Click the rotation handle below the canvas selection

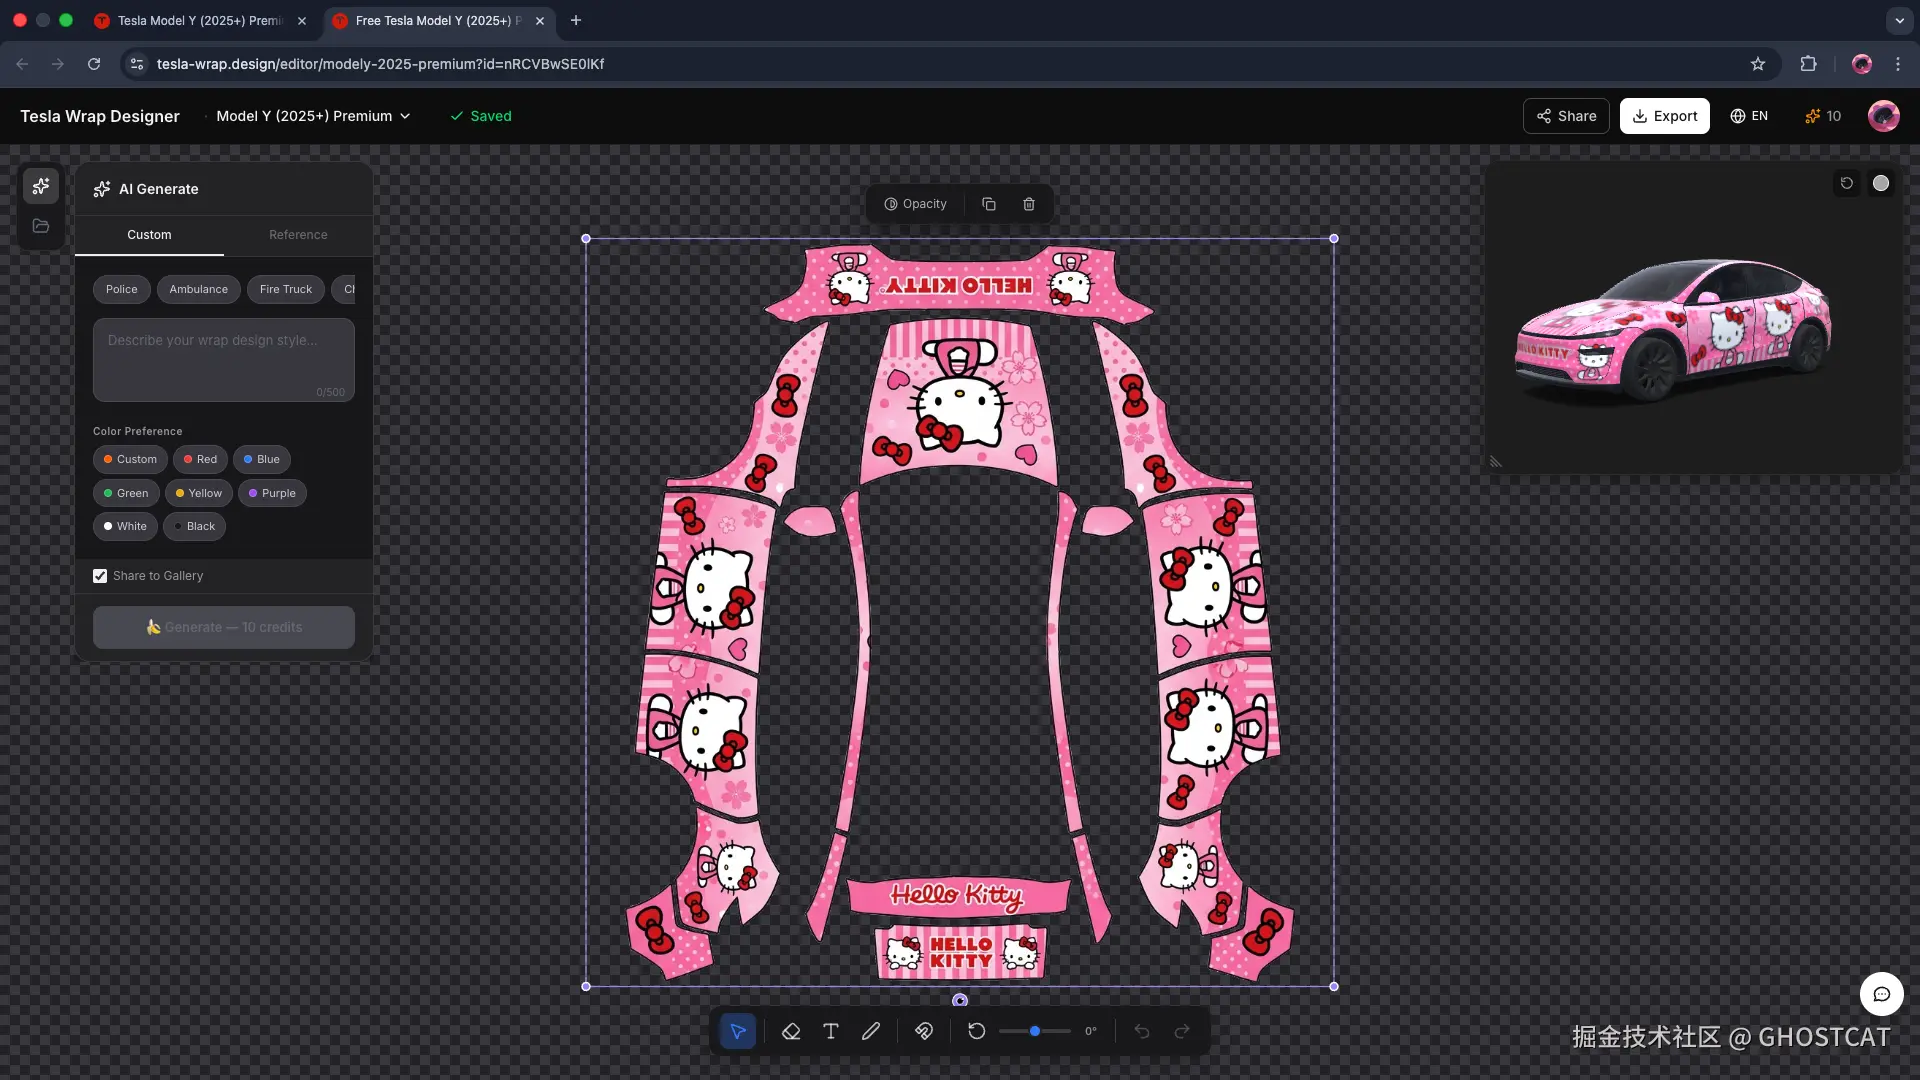tap(960, 1000)
